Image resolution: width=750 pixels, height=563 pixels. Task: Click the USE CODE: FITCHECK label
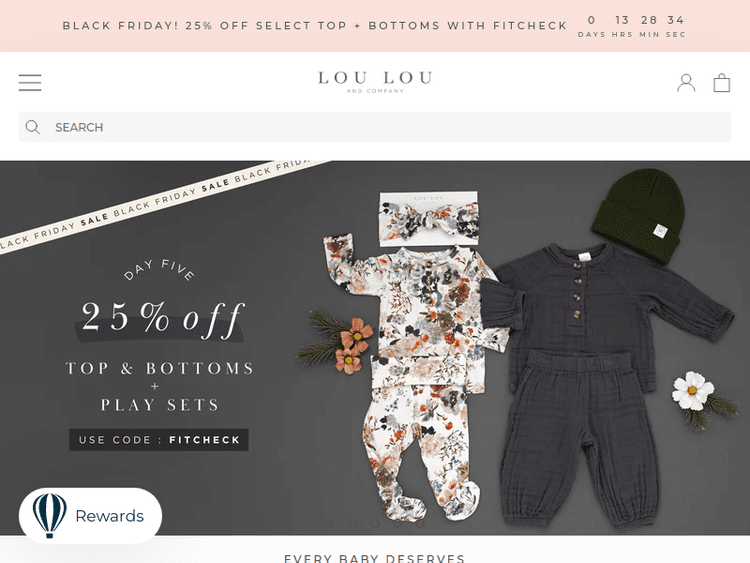(158, 439)
